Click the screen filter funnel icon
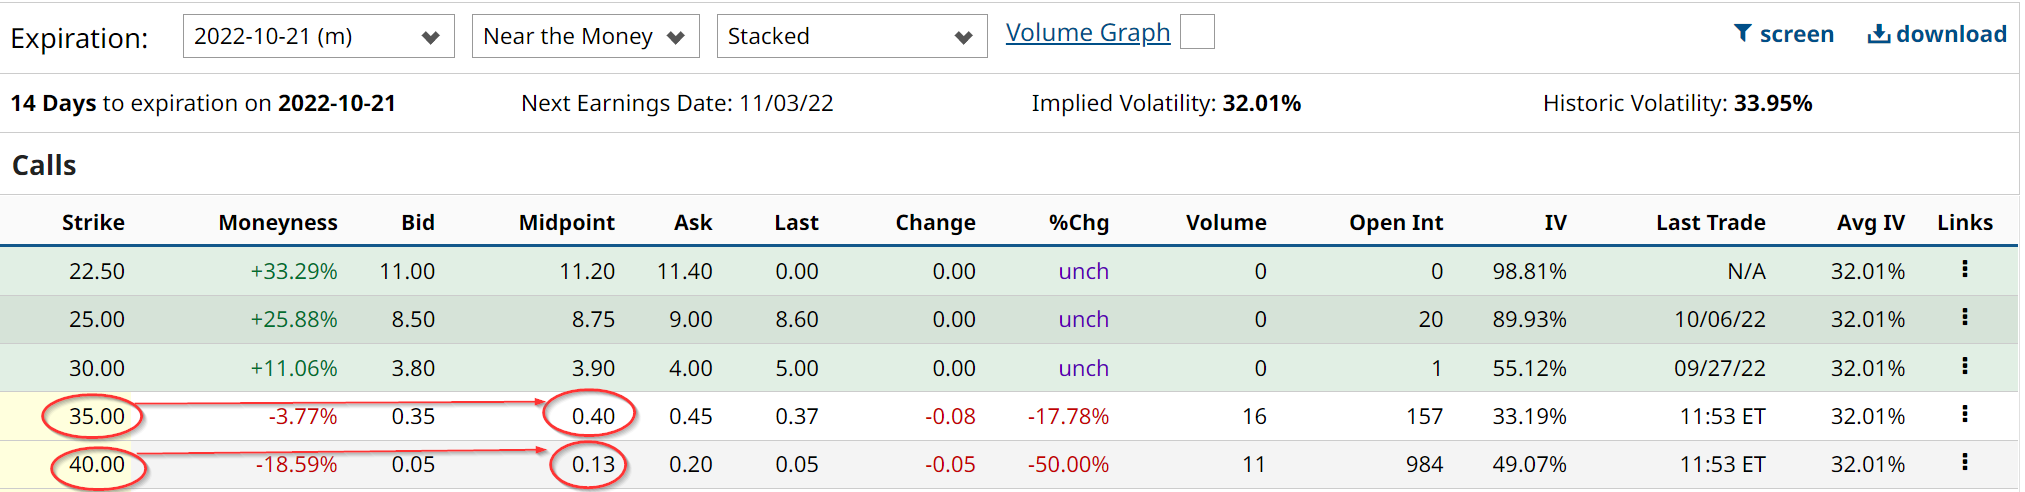The image size is (2025, 492). pyautogui.click(x=1742, y=34)
